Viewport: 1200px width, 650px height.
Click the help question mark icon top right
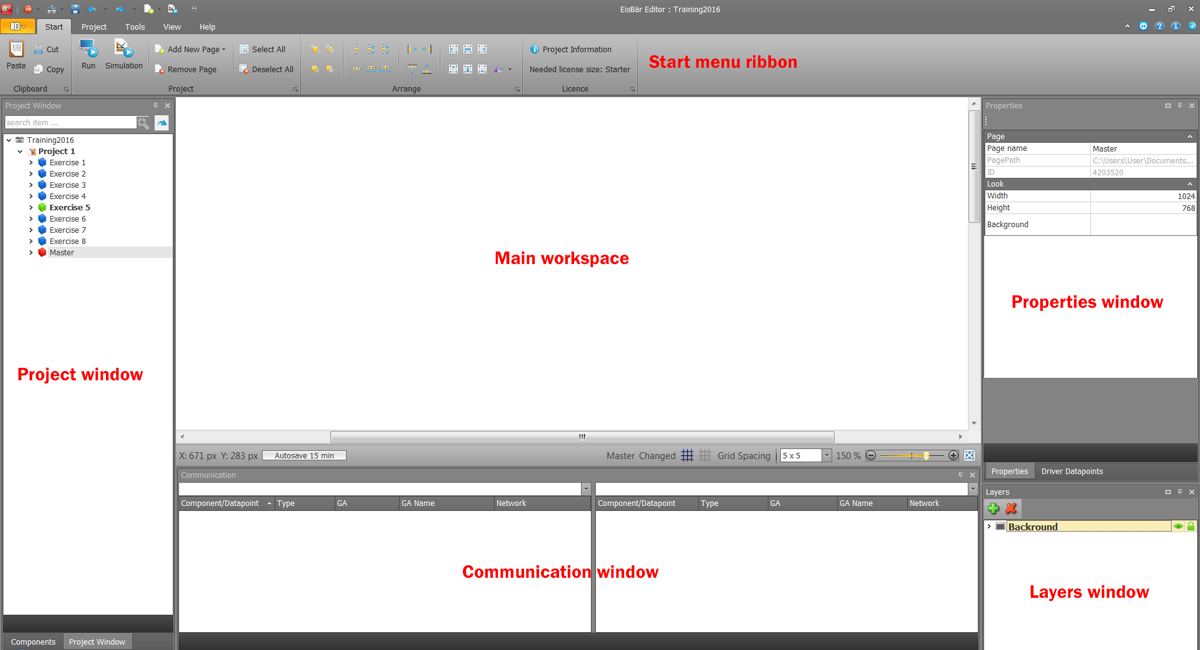point(1159,26)
